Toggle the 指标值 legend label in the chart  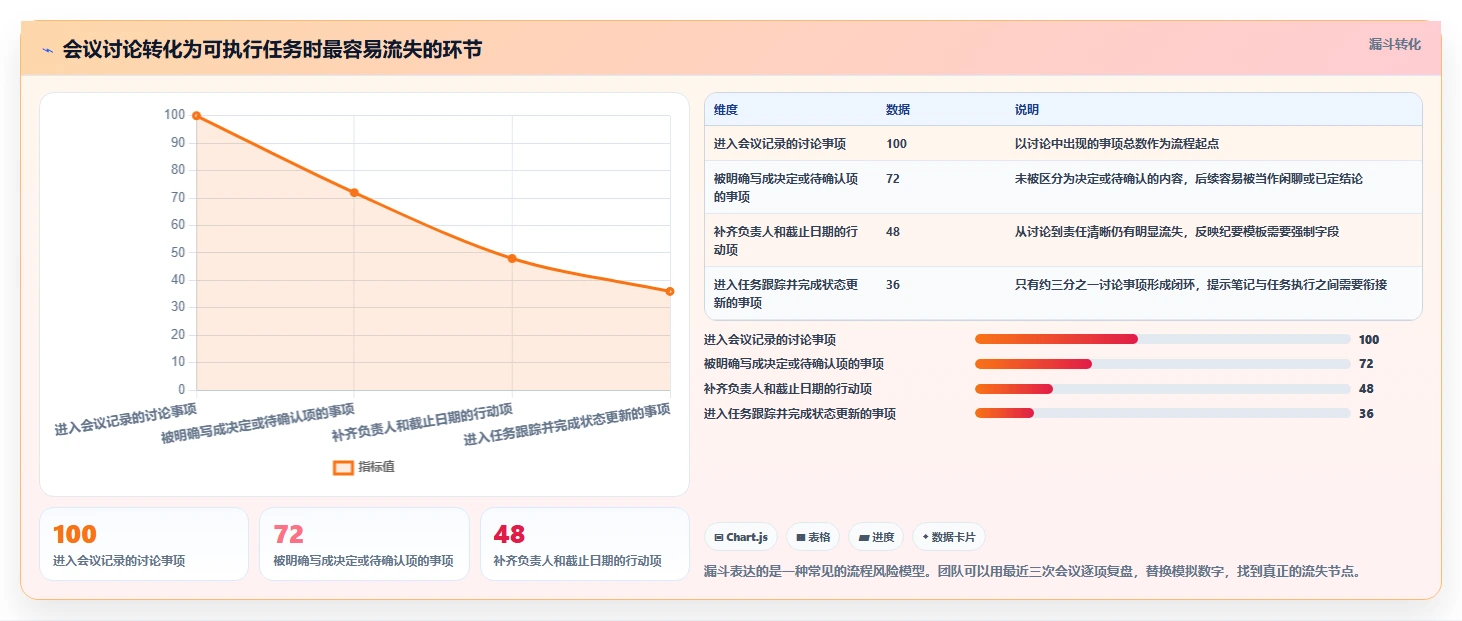376,467
